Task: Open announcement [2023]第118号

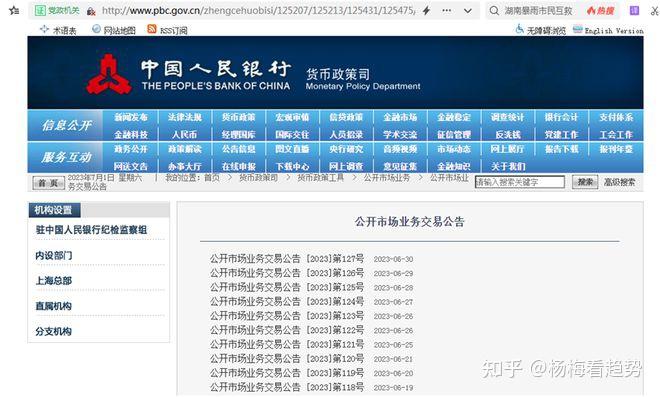Action: (287, 387)
